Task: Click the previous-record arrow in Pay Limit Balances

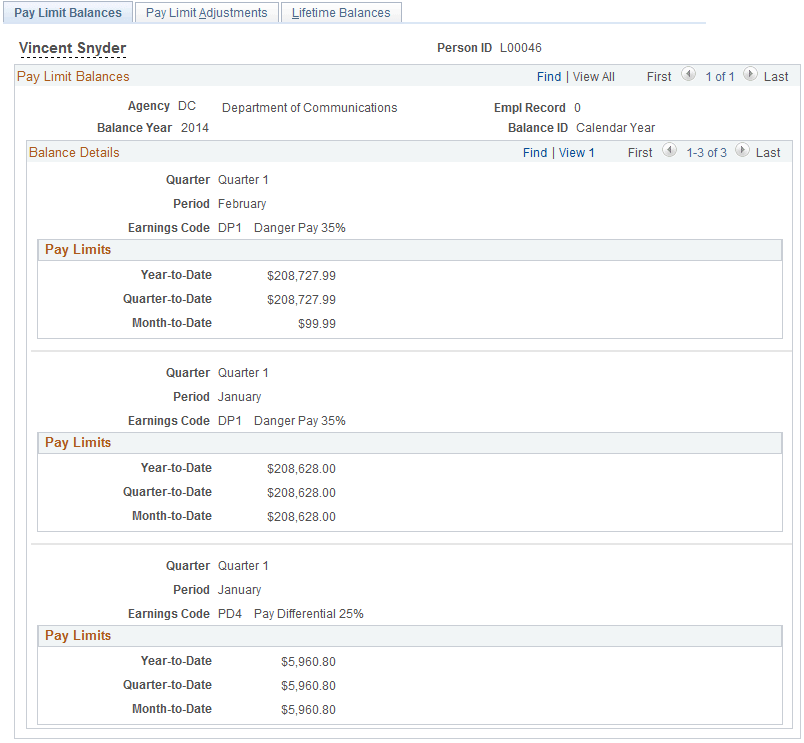Action: pyautogui.click(x=688, y=75)
